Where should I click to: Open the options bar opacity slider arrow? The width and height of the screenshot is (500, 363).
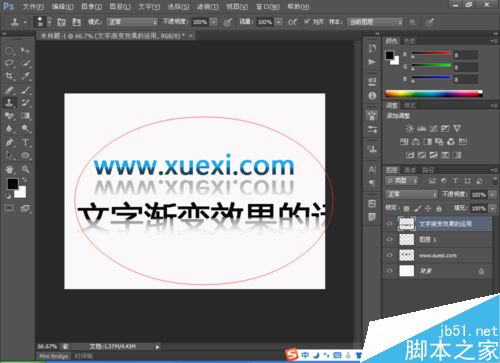pyautogui.click(x=214, y=22)
